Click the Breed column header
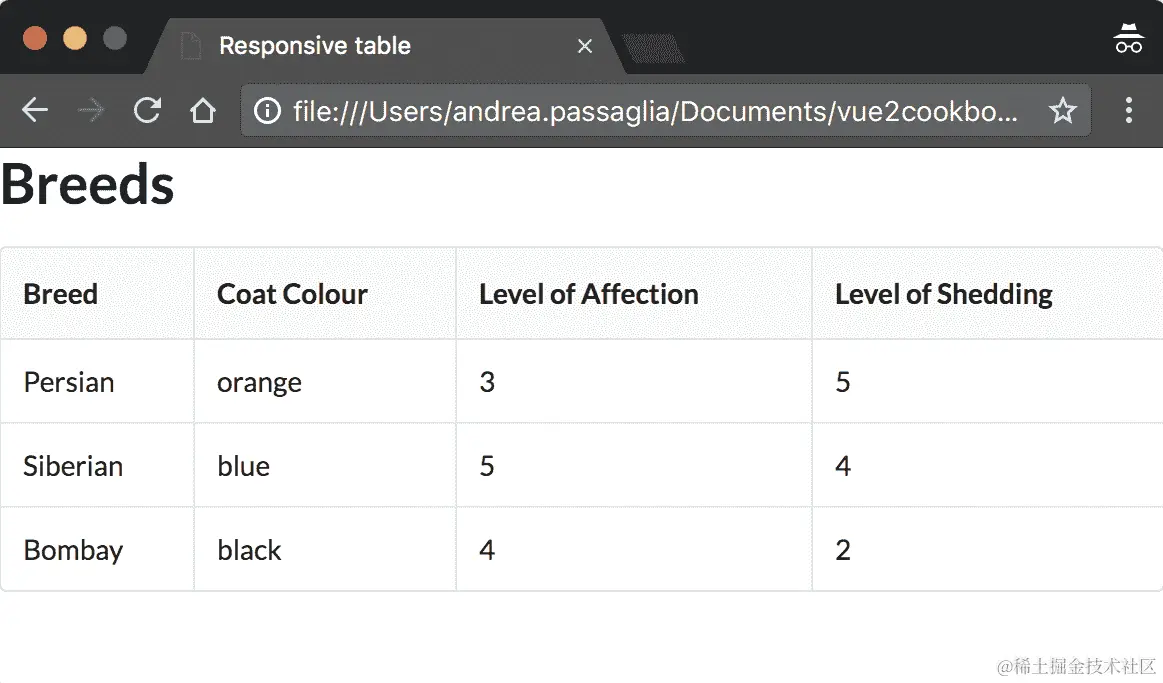1163x683 pixels. tap(61, 294)
